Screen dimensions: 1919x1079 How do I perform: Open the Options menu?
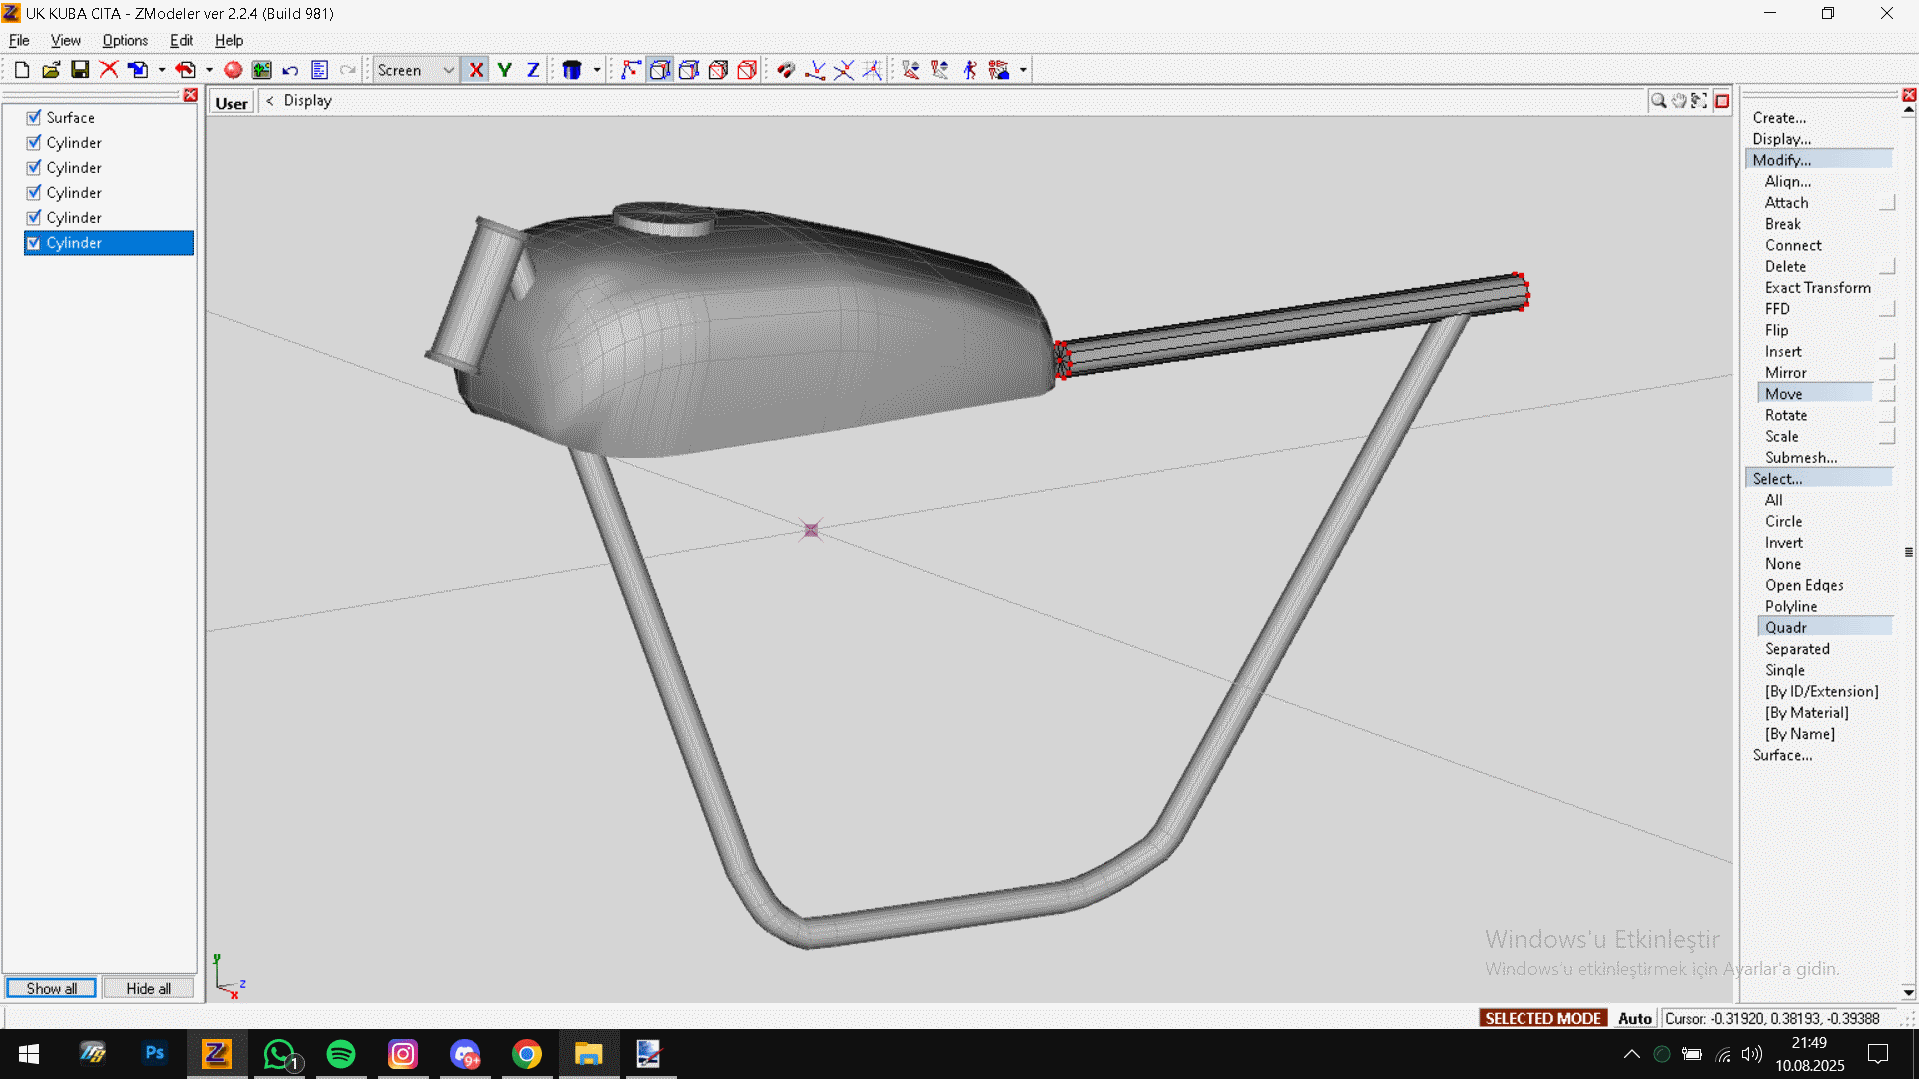125,41
